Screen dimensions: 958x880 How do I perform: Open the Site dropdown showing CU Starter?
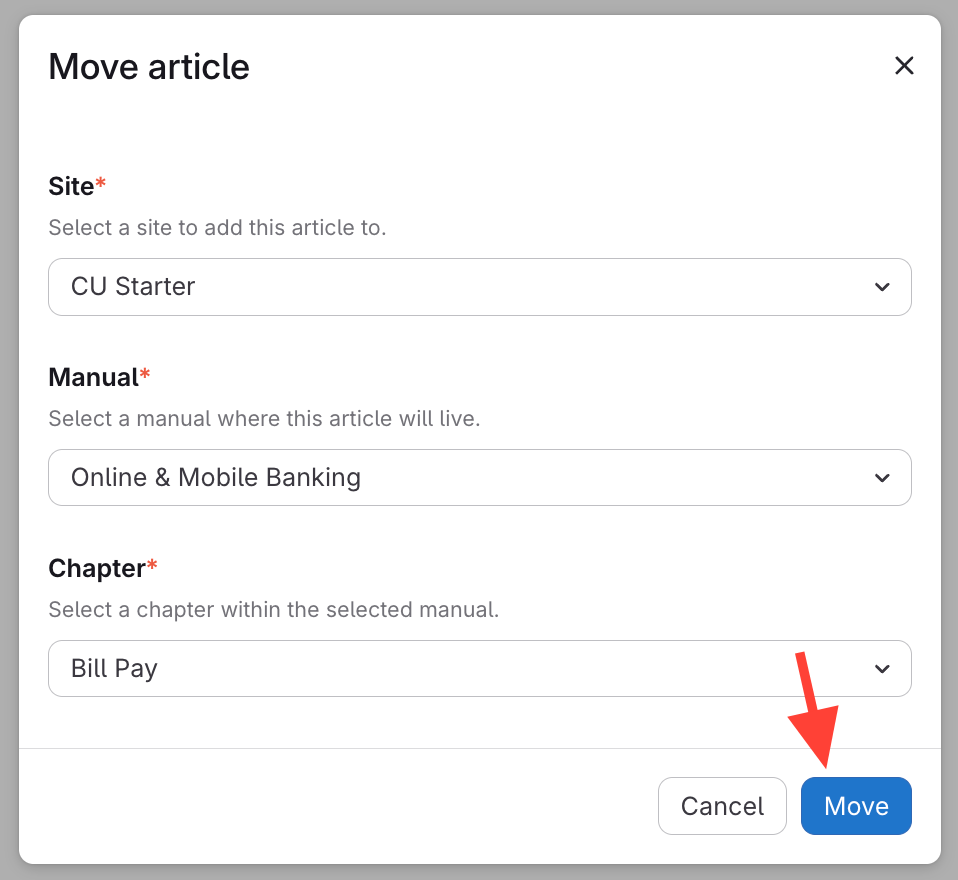478,287
